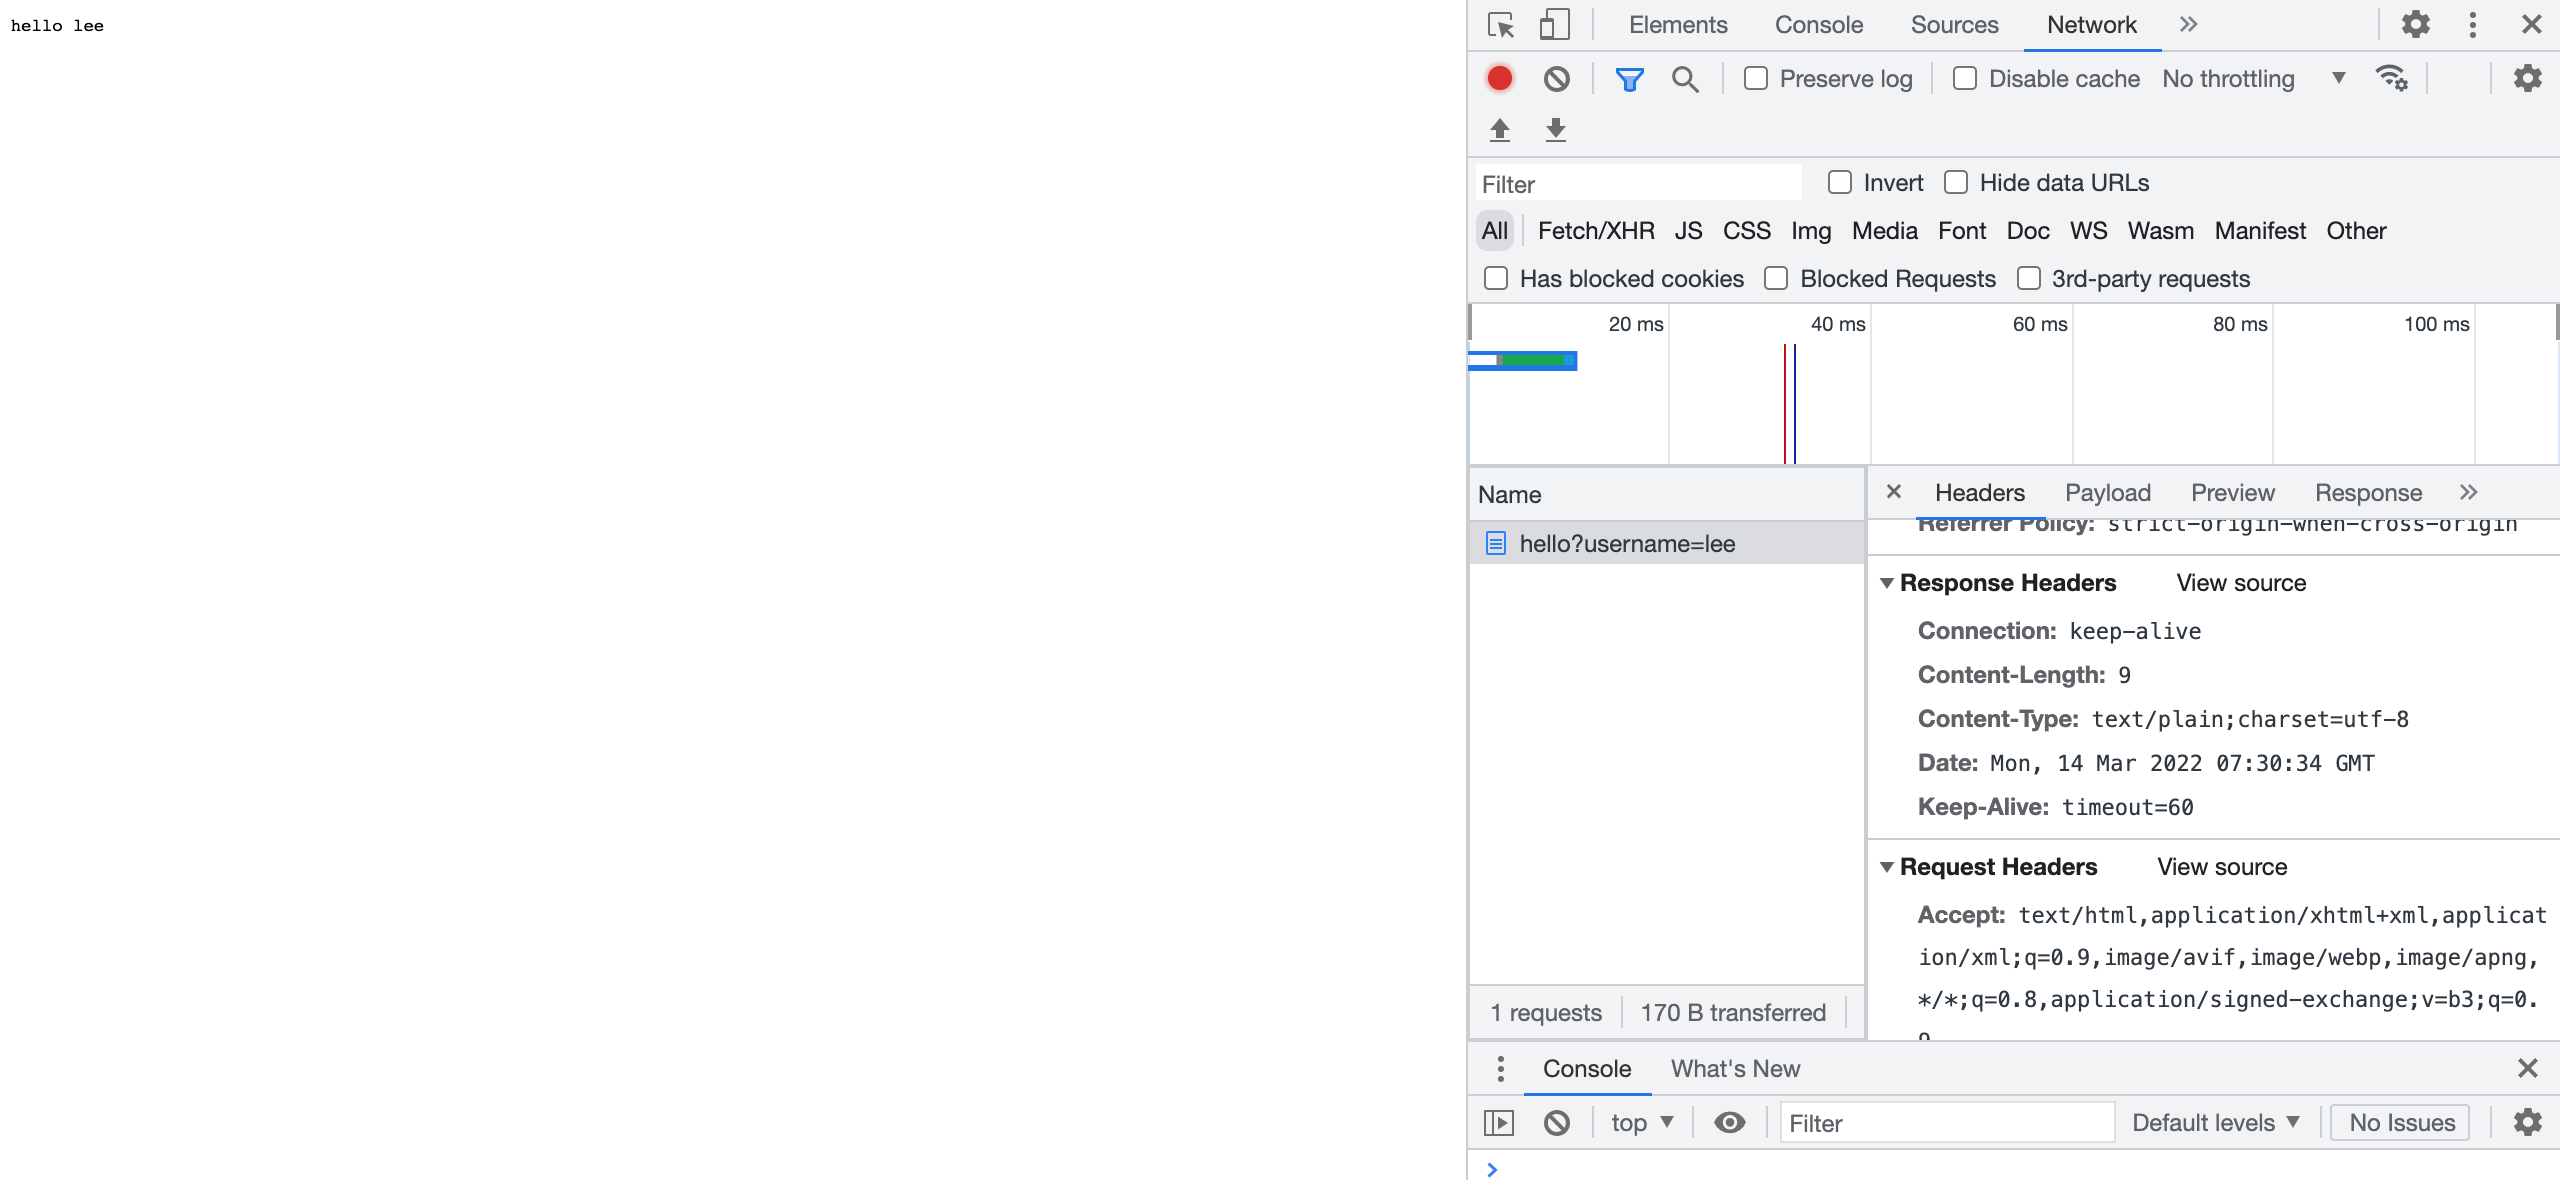Select the hello?username=lee request row

point(1626,544)
